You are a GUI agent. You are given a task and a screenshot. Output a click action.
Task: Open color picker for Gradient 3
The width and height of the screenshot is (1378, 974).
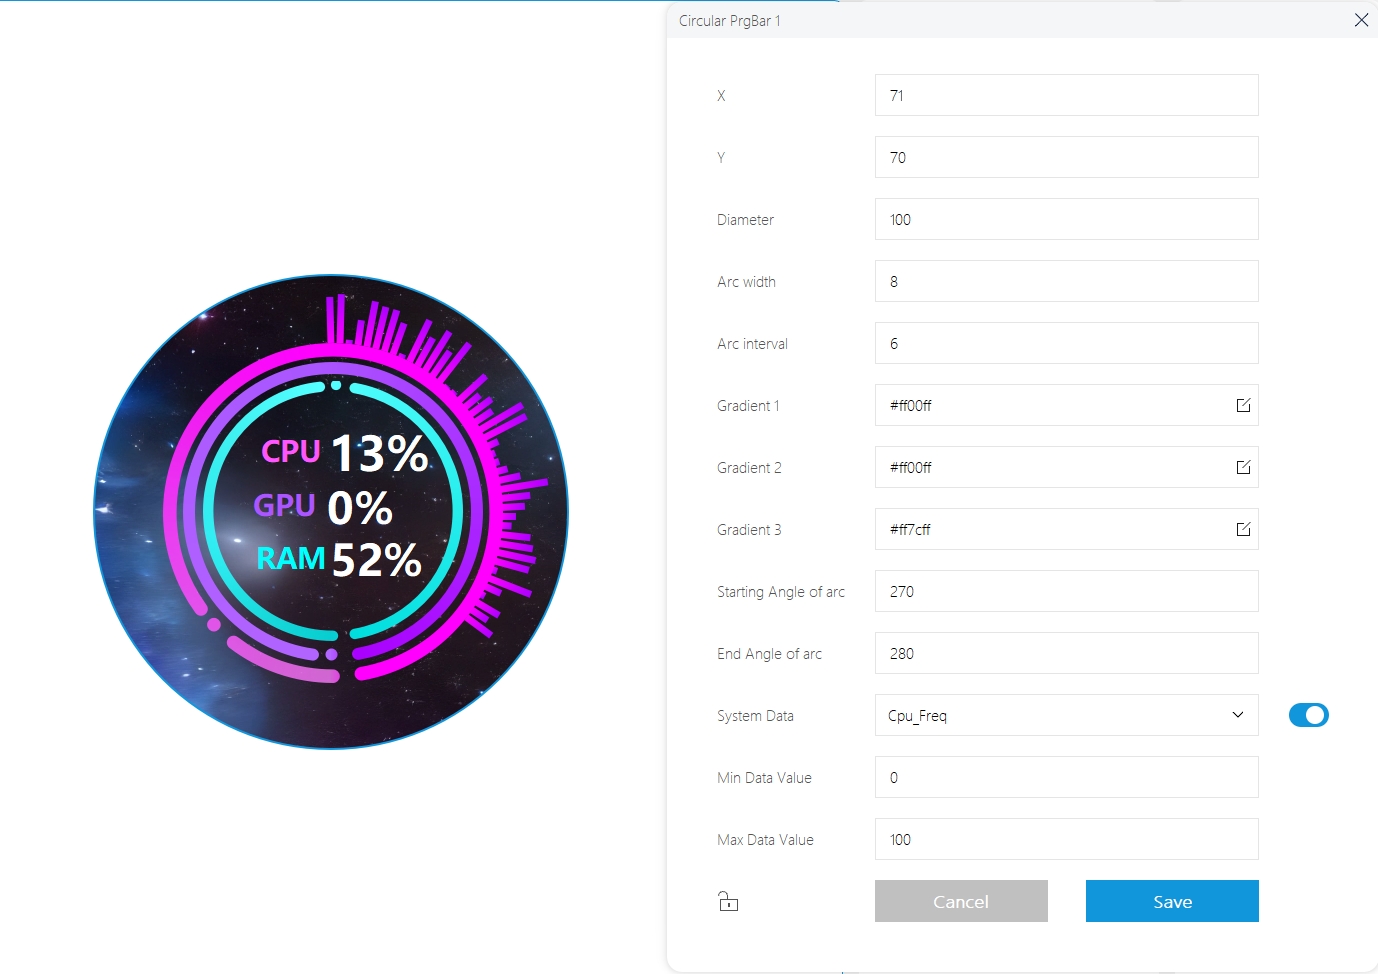[1243, 529]
